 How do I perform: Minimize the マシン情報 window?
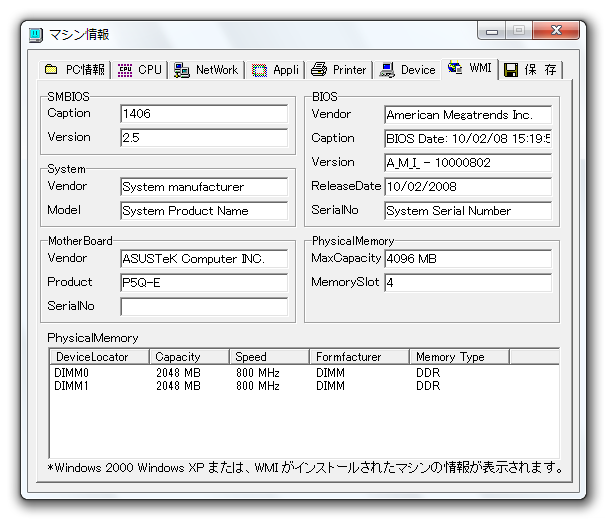coord(492,31)
